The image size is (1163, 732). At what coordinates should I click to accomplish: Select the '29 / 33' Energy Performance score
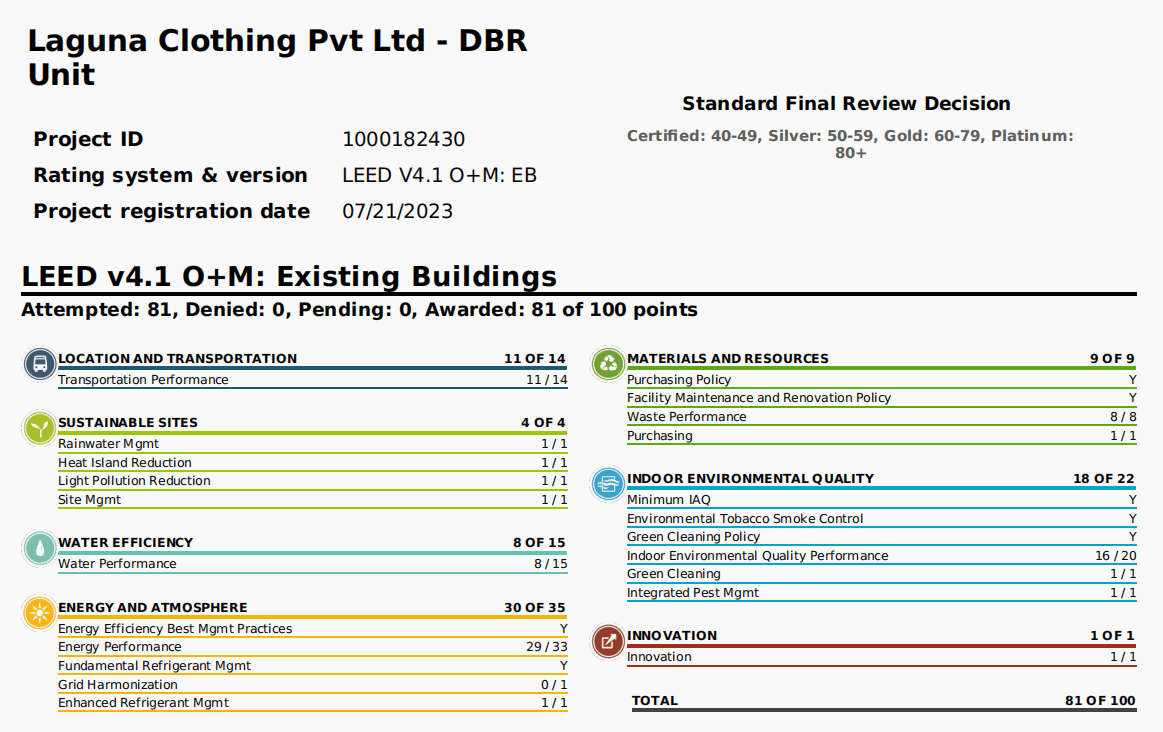click(547, 647)
